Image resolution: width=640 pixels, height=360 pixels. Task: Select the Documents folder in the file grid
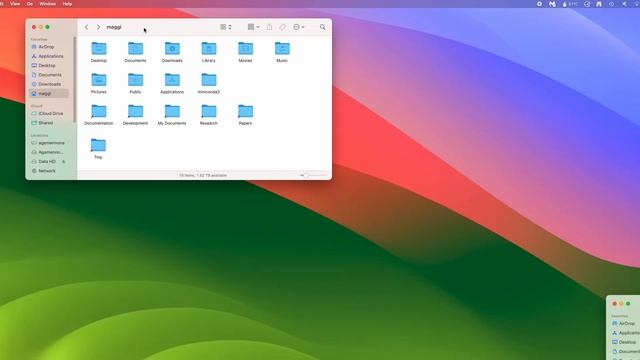click(x=136, y=52)
